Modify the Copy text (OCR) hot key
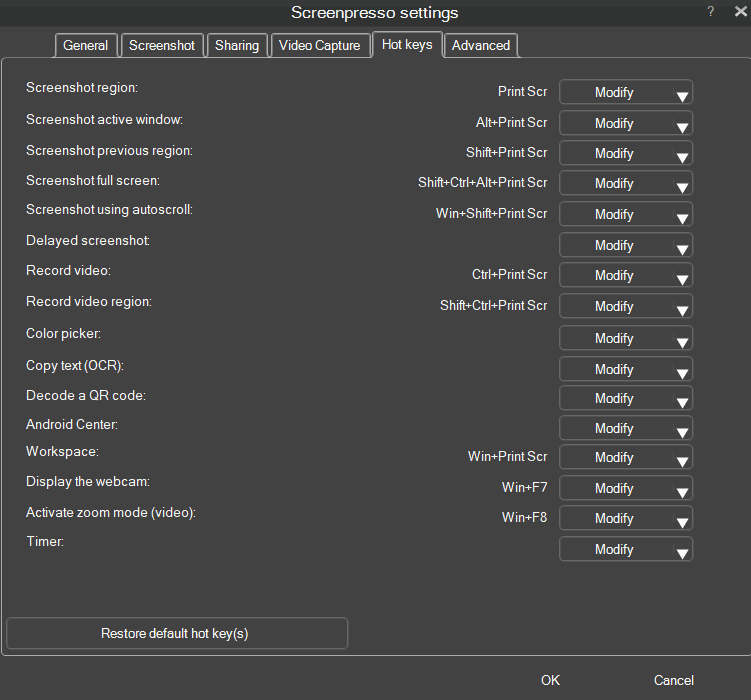The height and width of the screenshot is (700, 751). coord(615,369)
